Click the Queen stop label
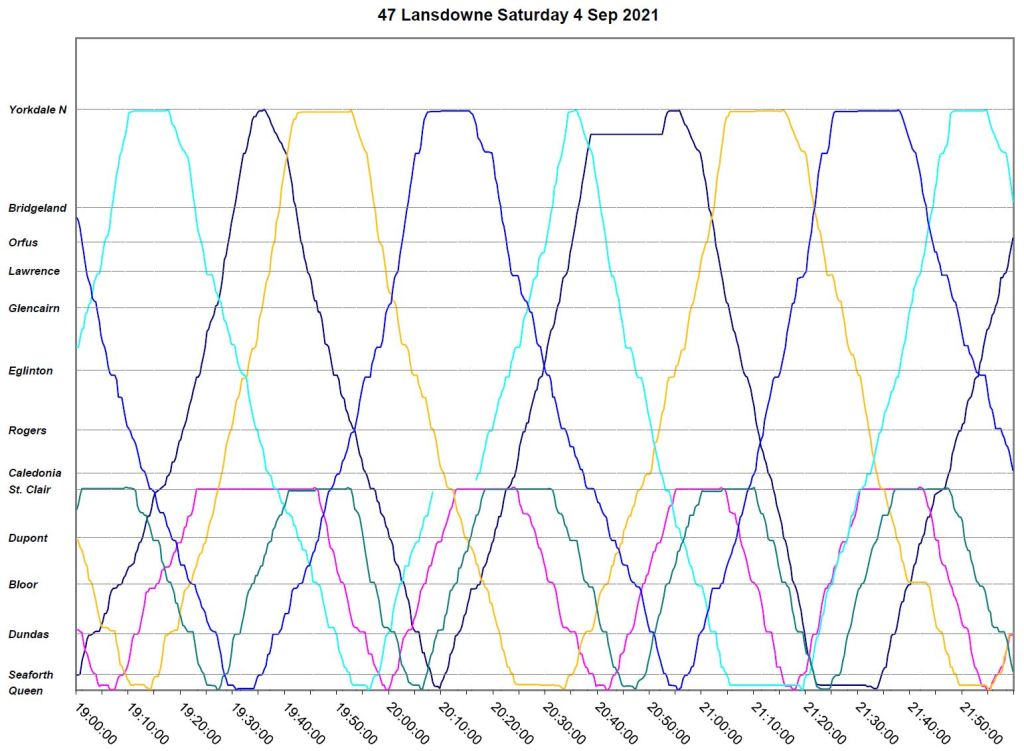1024x751 pixels. [25, 690]
